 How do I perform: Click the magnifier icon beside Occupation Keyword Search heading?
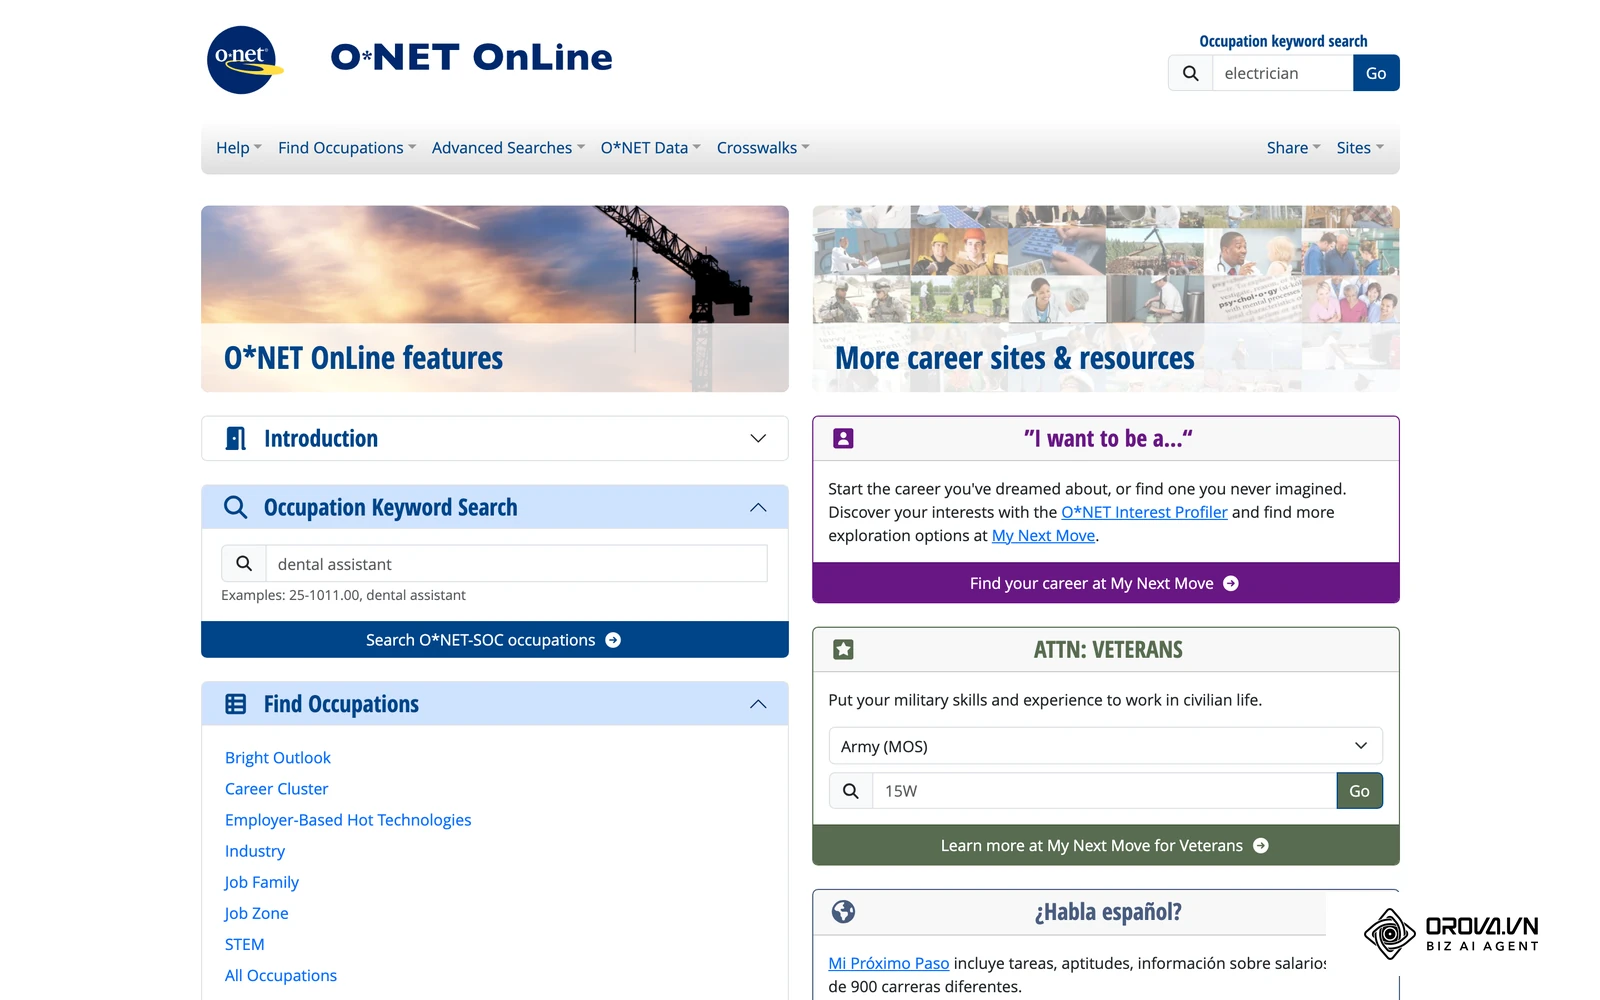(x=235, y=508)
